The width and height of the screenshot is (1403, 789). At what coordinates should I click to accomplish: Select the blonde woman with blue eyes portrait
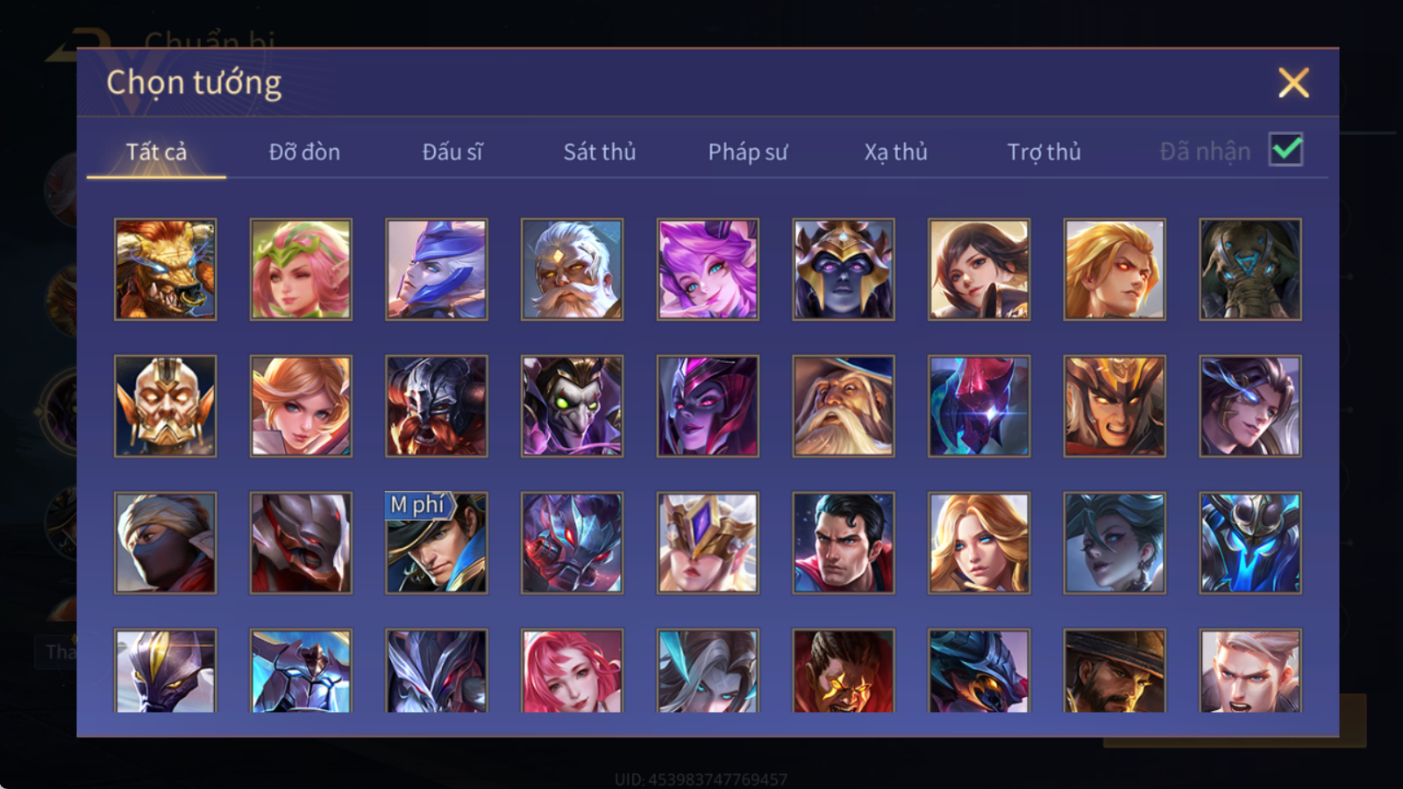pos(979,543)
